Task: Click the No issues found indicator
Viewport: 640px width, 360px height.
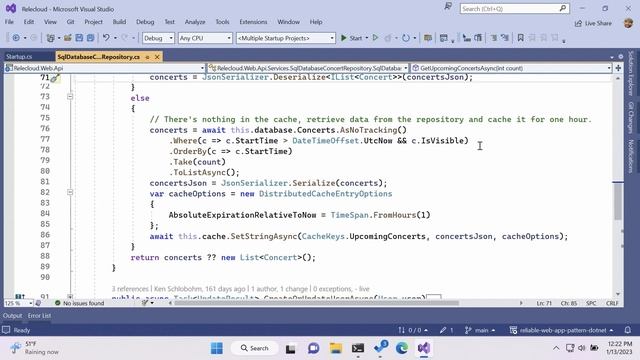Action: (80, 303)
